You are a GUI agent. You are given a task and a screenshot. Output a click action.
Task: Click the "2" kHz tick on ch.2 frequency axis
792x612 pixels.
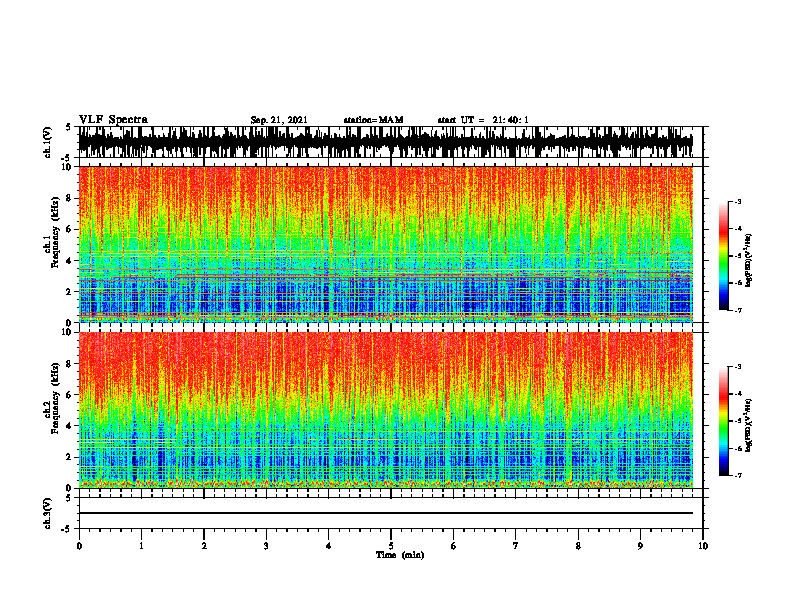click(70, 457)
